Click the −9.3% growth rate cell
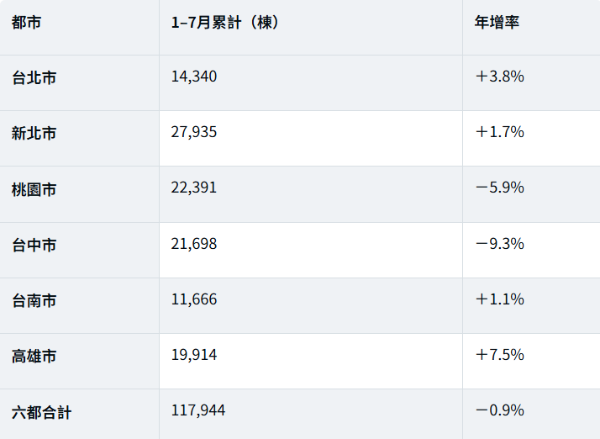This screenshot has height=439, width=600. [500, 244]
